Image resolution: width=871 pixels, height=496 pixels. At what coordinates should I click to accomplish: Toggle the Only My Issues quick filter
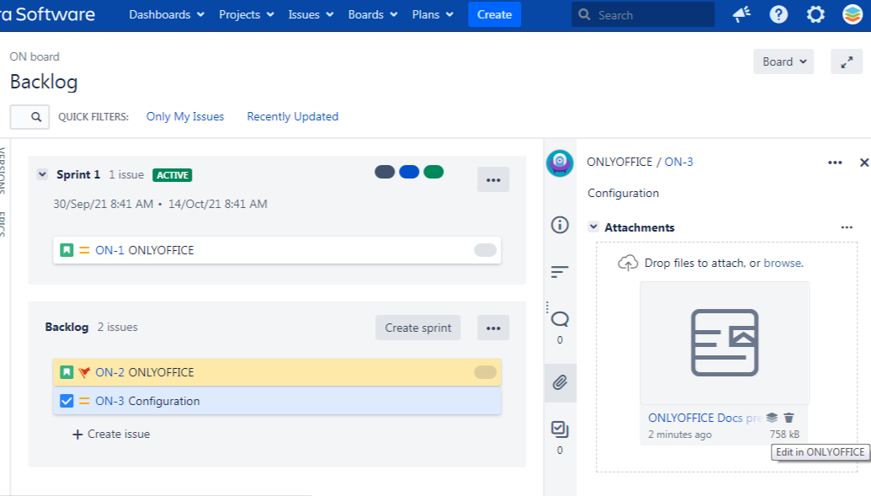coord(185,117)
